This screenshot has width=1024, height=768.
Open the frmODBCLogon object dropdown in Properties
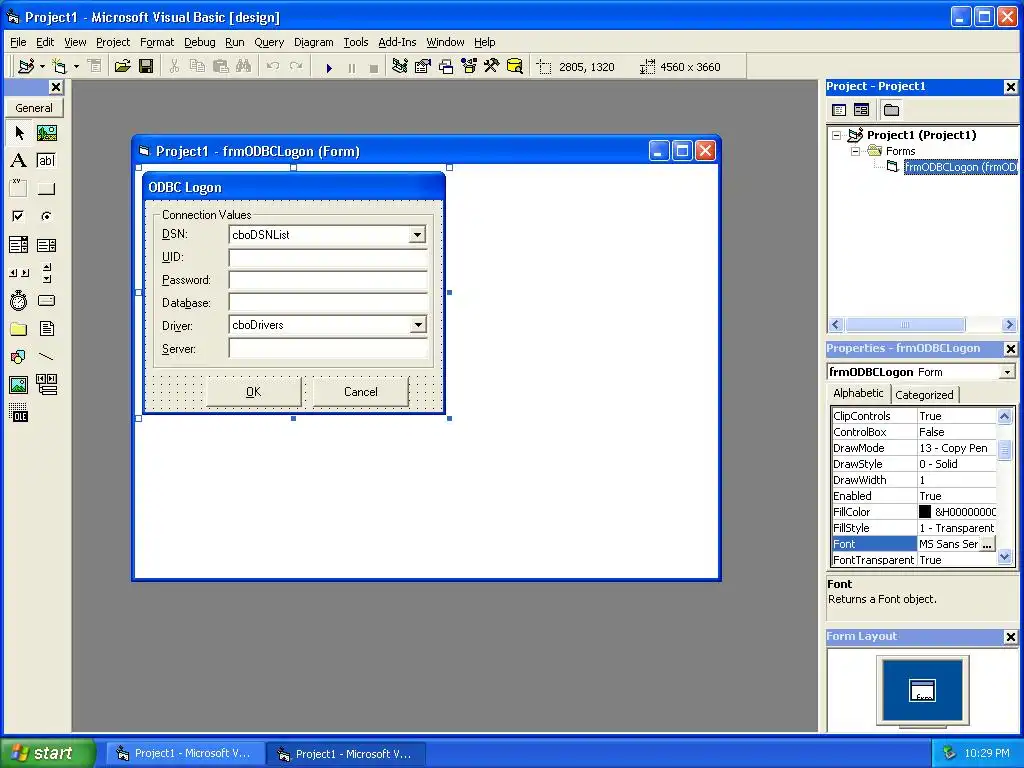pyautogui.click(x=1008, y=372)
